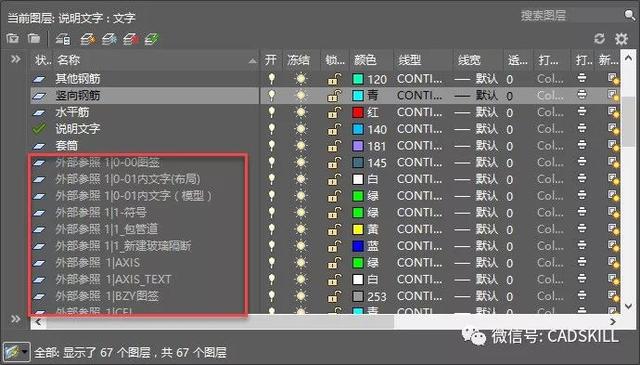Change color swatch 120 of 其他钢筋
Viewport: 640px width, 365px height.
click(x=358, y=79)
